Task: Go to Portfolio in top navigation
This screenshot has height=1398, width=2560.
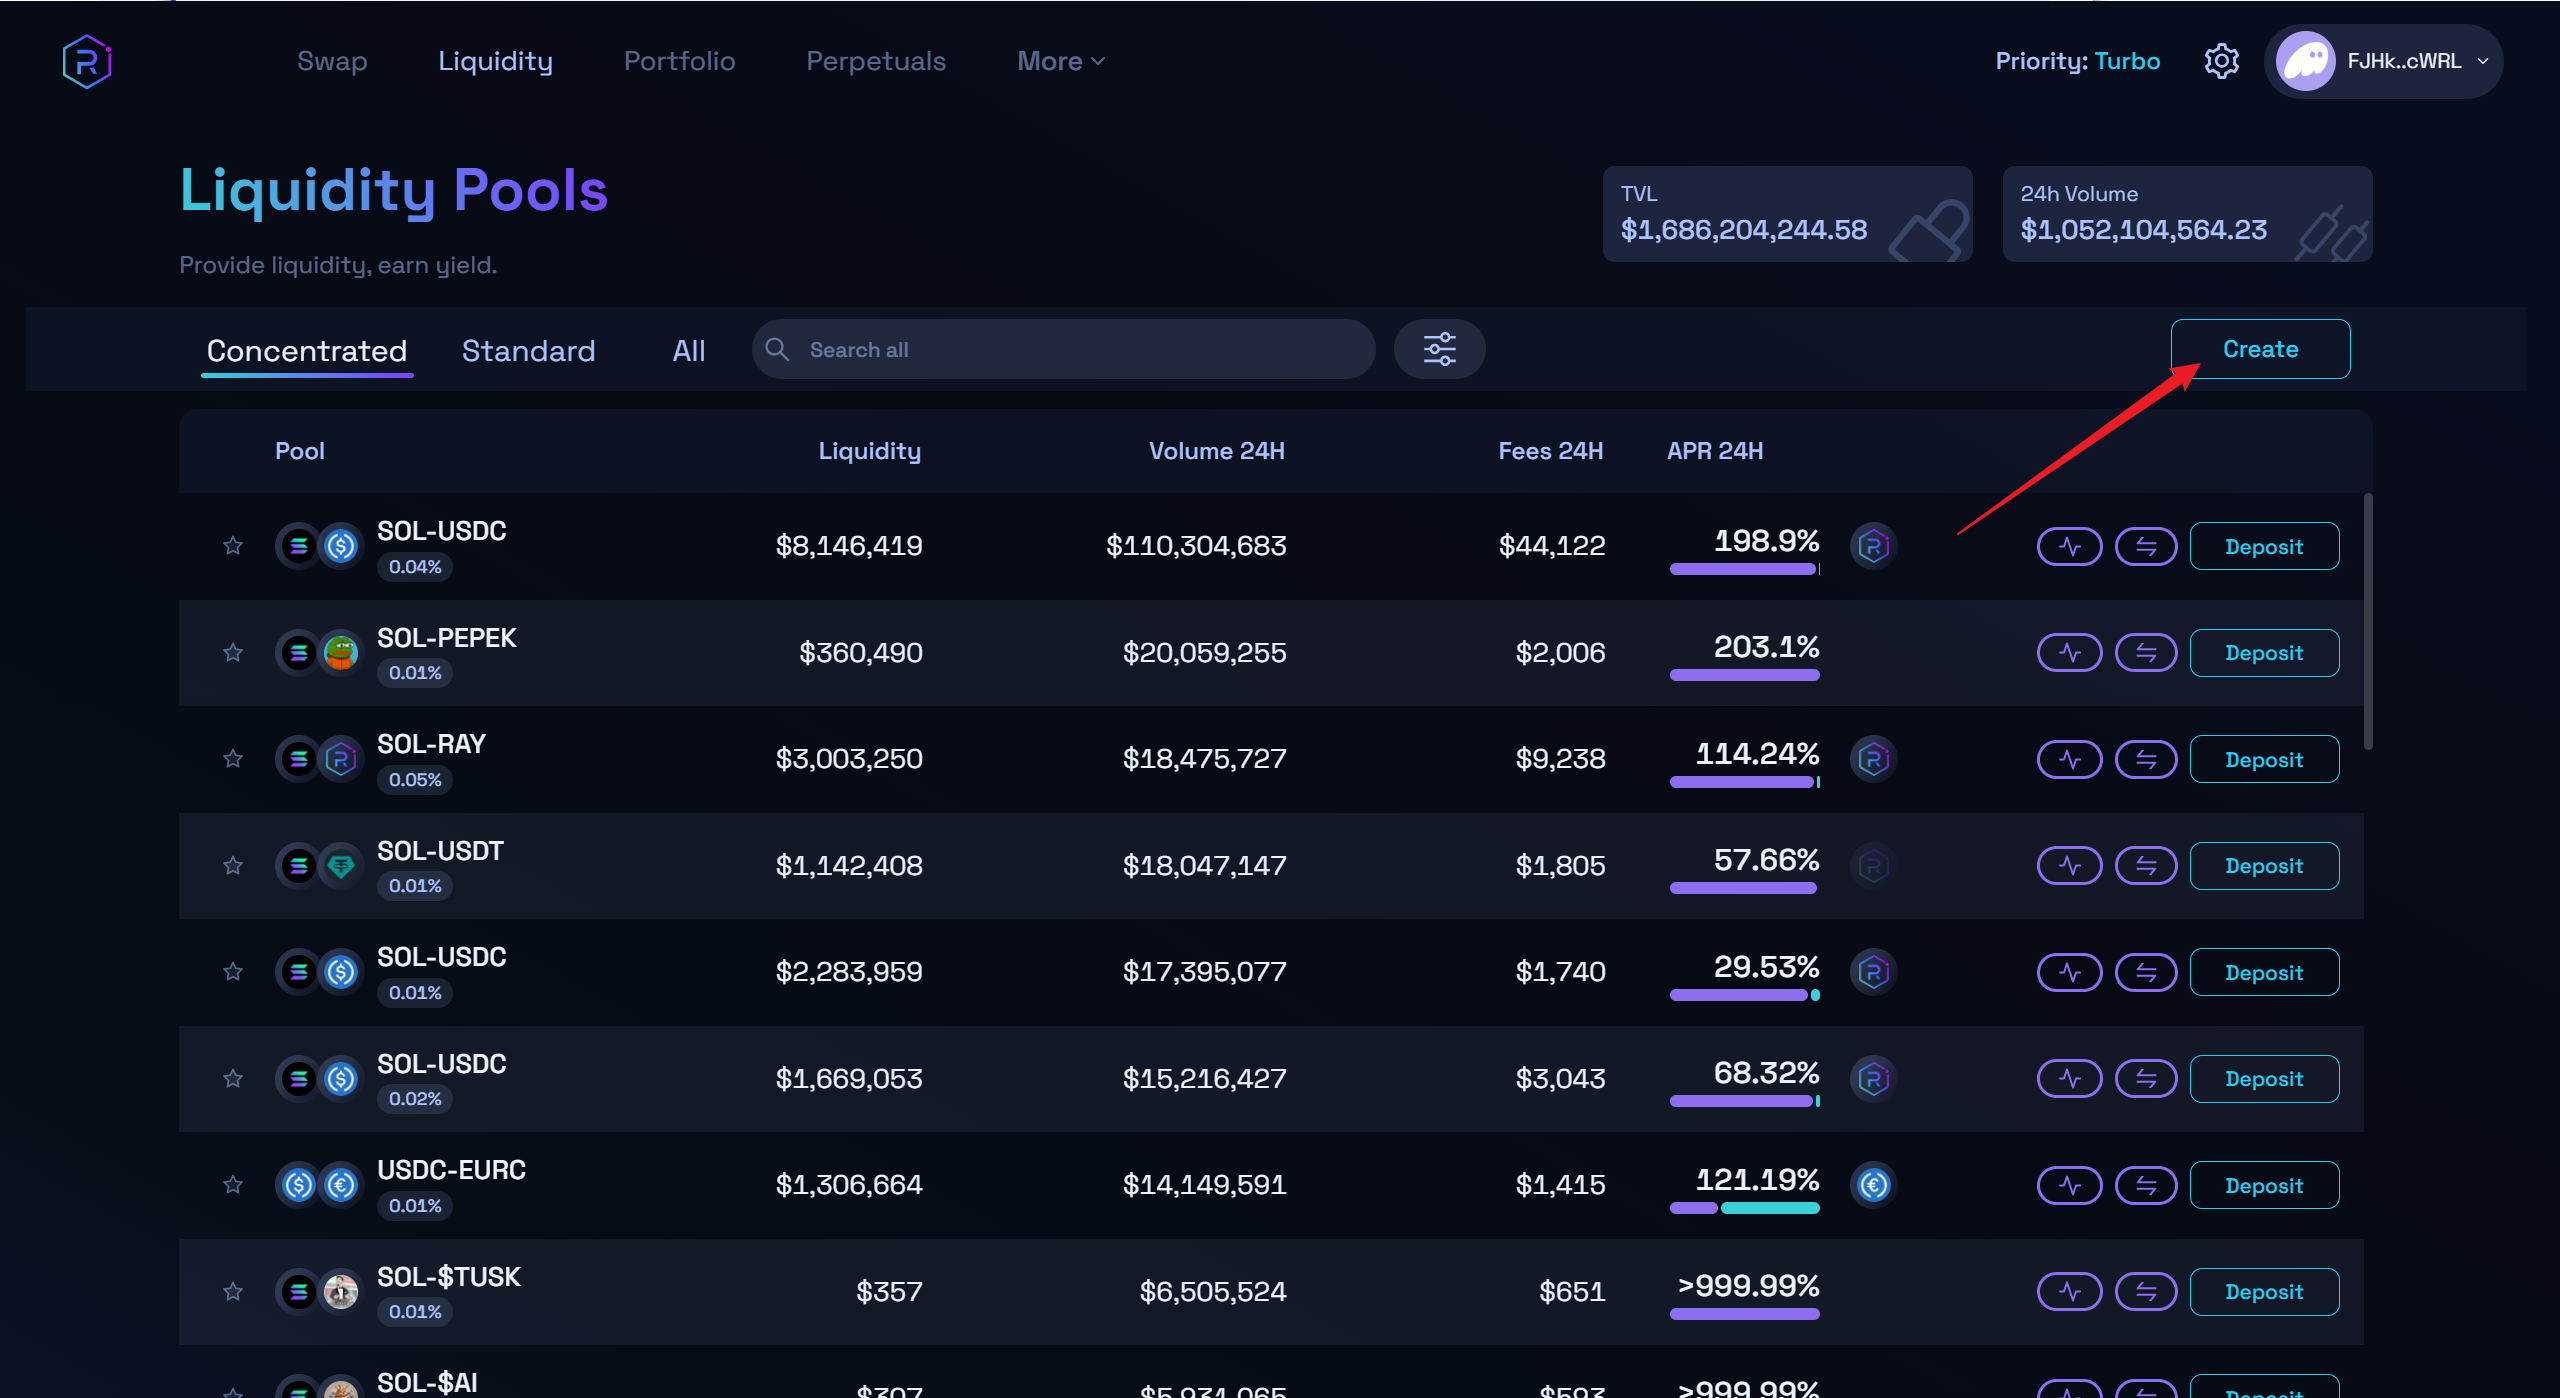Action: [x=679, y=62]
